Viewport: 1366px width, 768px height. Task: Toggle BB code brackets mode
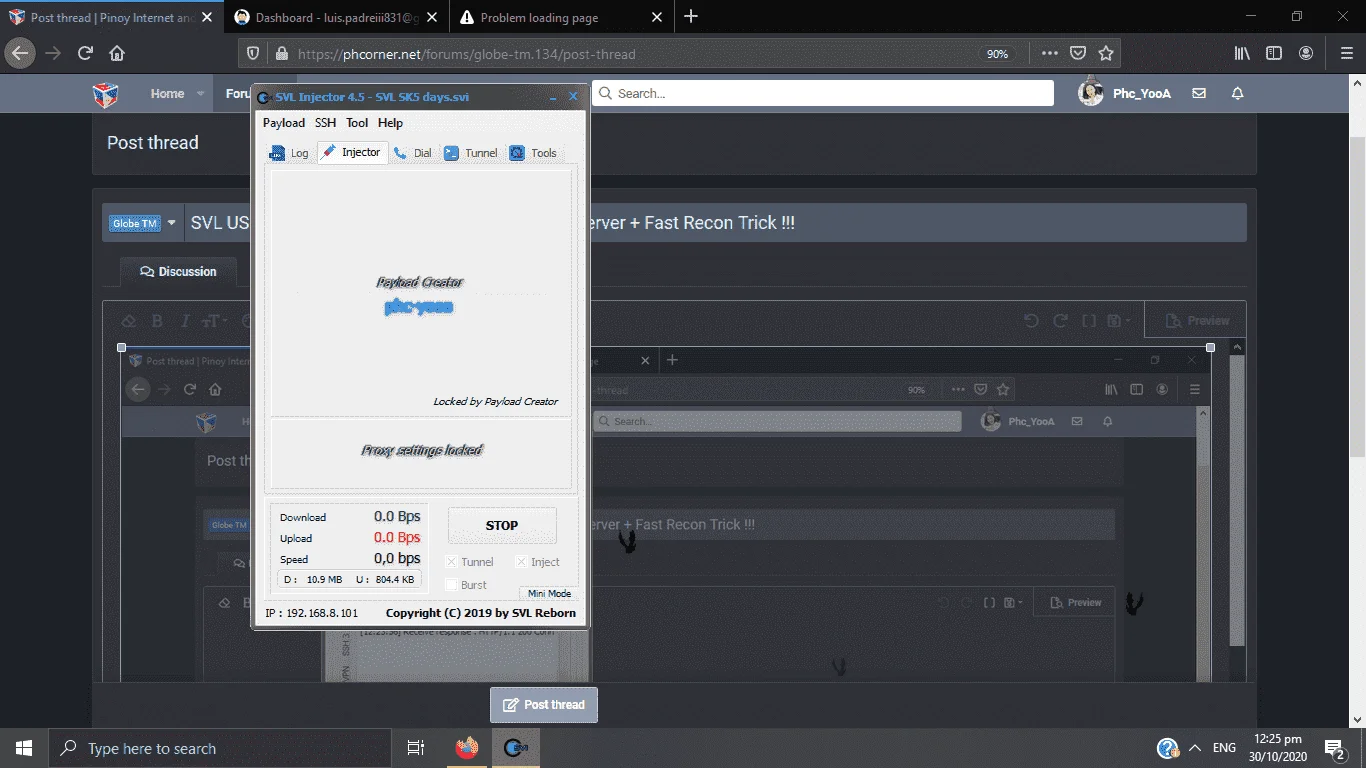click(1090, 321)
